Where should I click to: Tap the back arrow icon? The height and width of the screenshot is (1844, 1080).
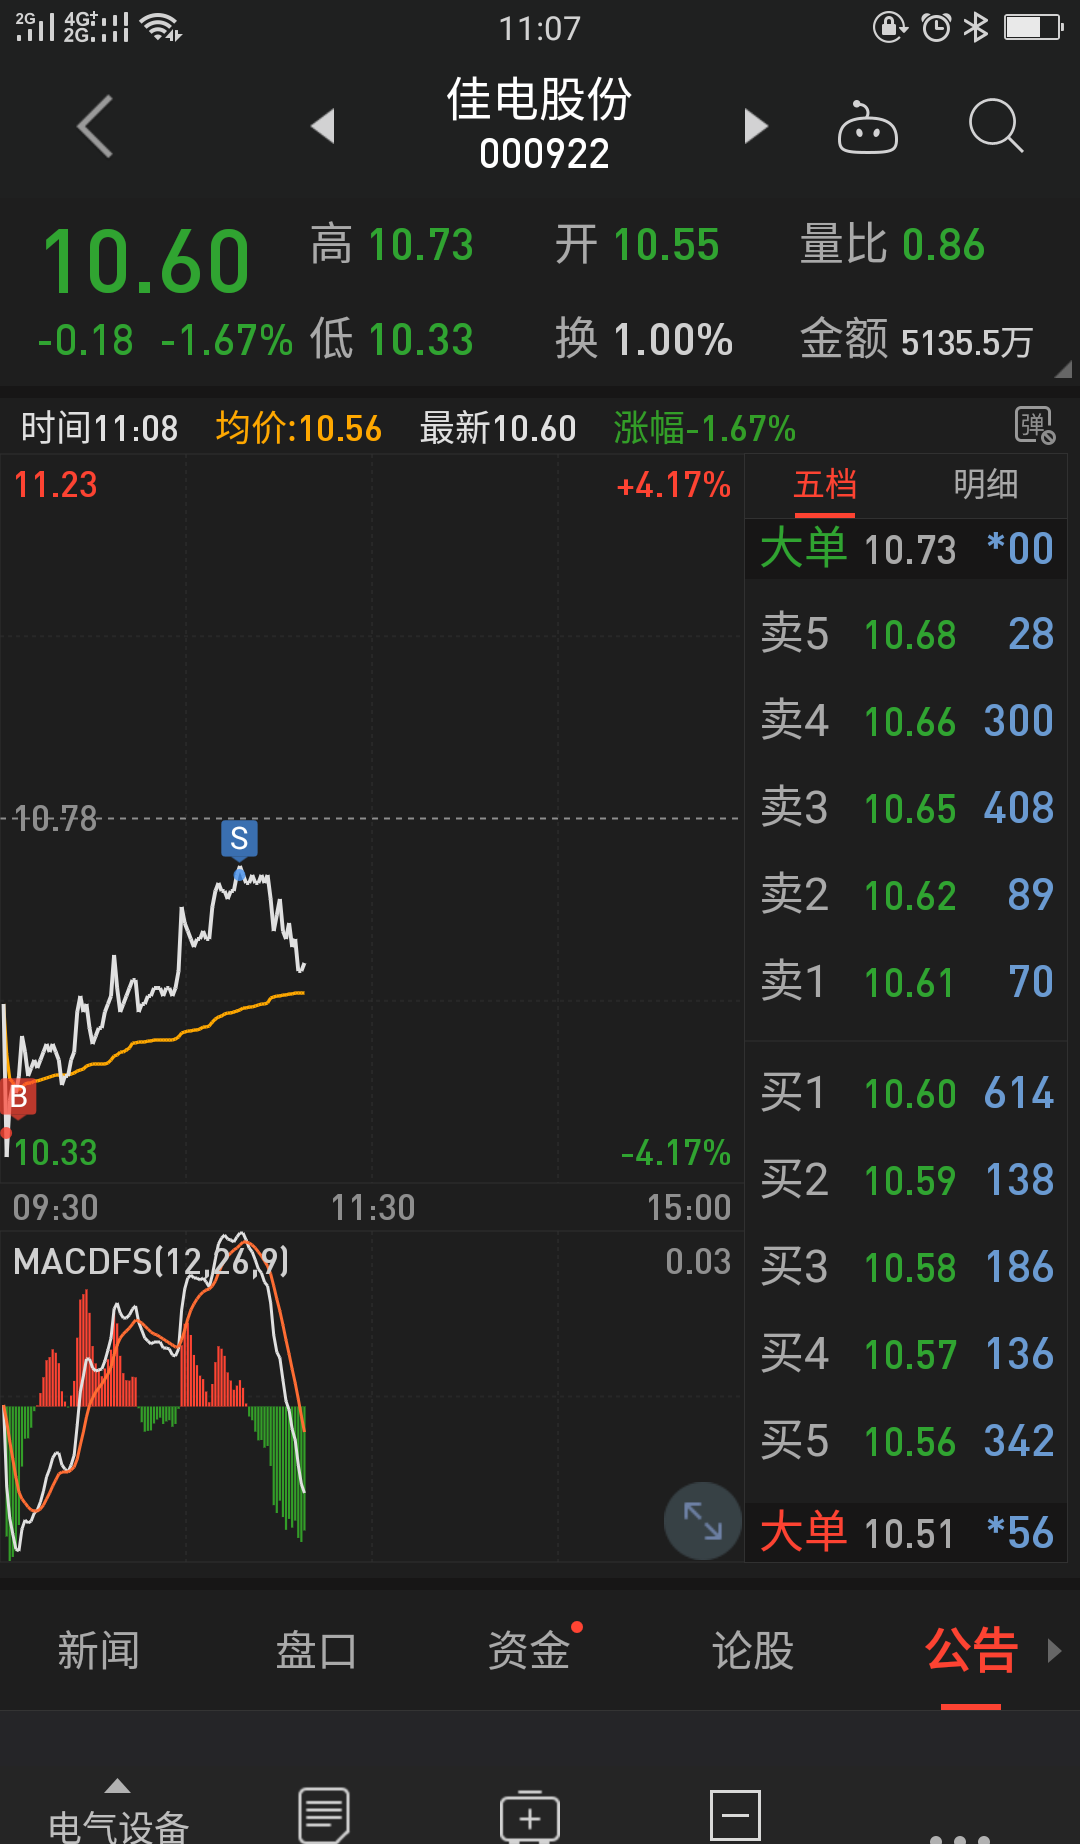click(95, 127)
